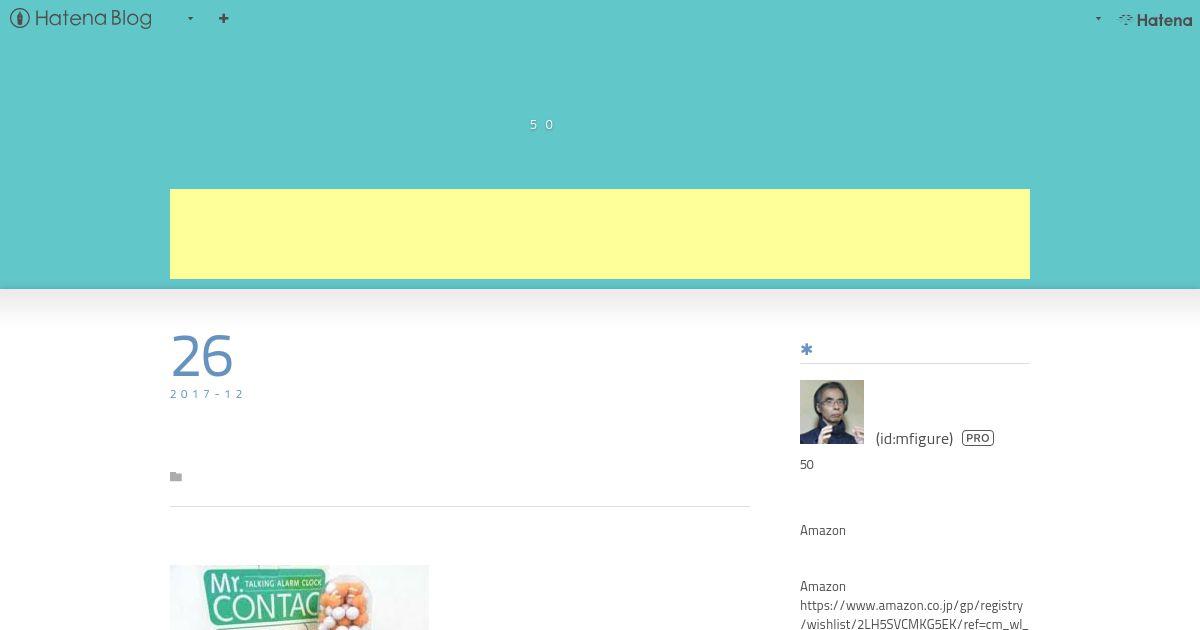Open the date link showing 26
This screenshot has height=630, width=1200.
pos(202,356)
